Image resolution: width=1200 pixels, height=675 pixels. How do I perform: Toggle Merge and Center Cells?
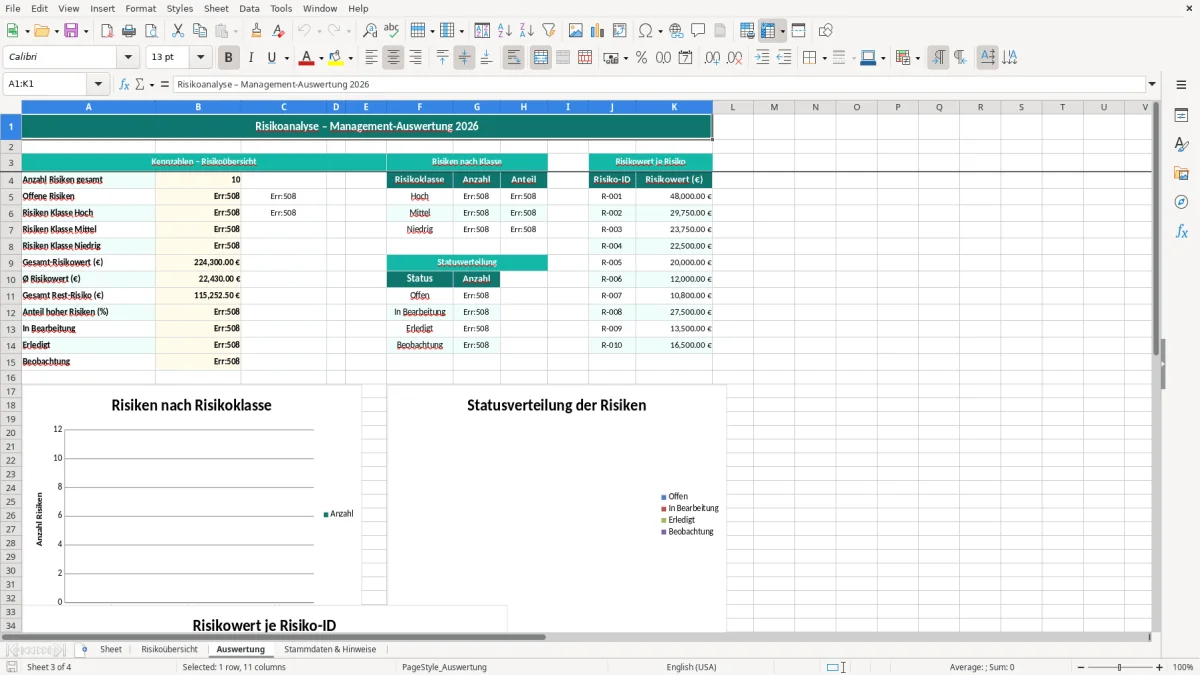click(x=541, y=58)
